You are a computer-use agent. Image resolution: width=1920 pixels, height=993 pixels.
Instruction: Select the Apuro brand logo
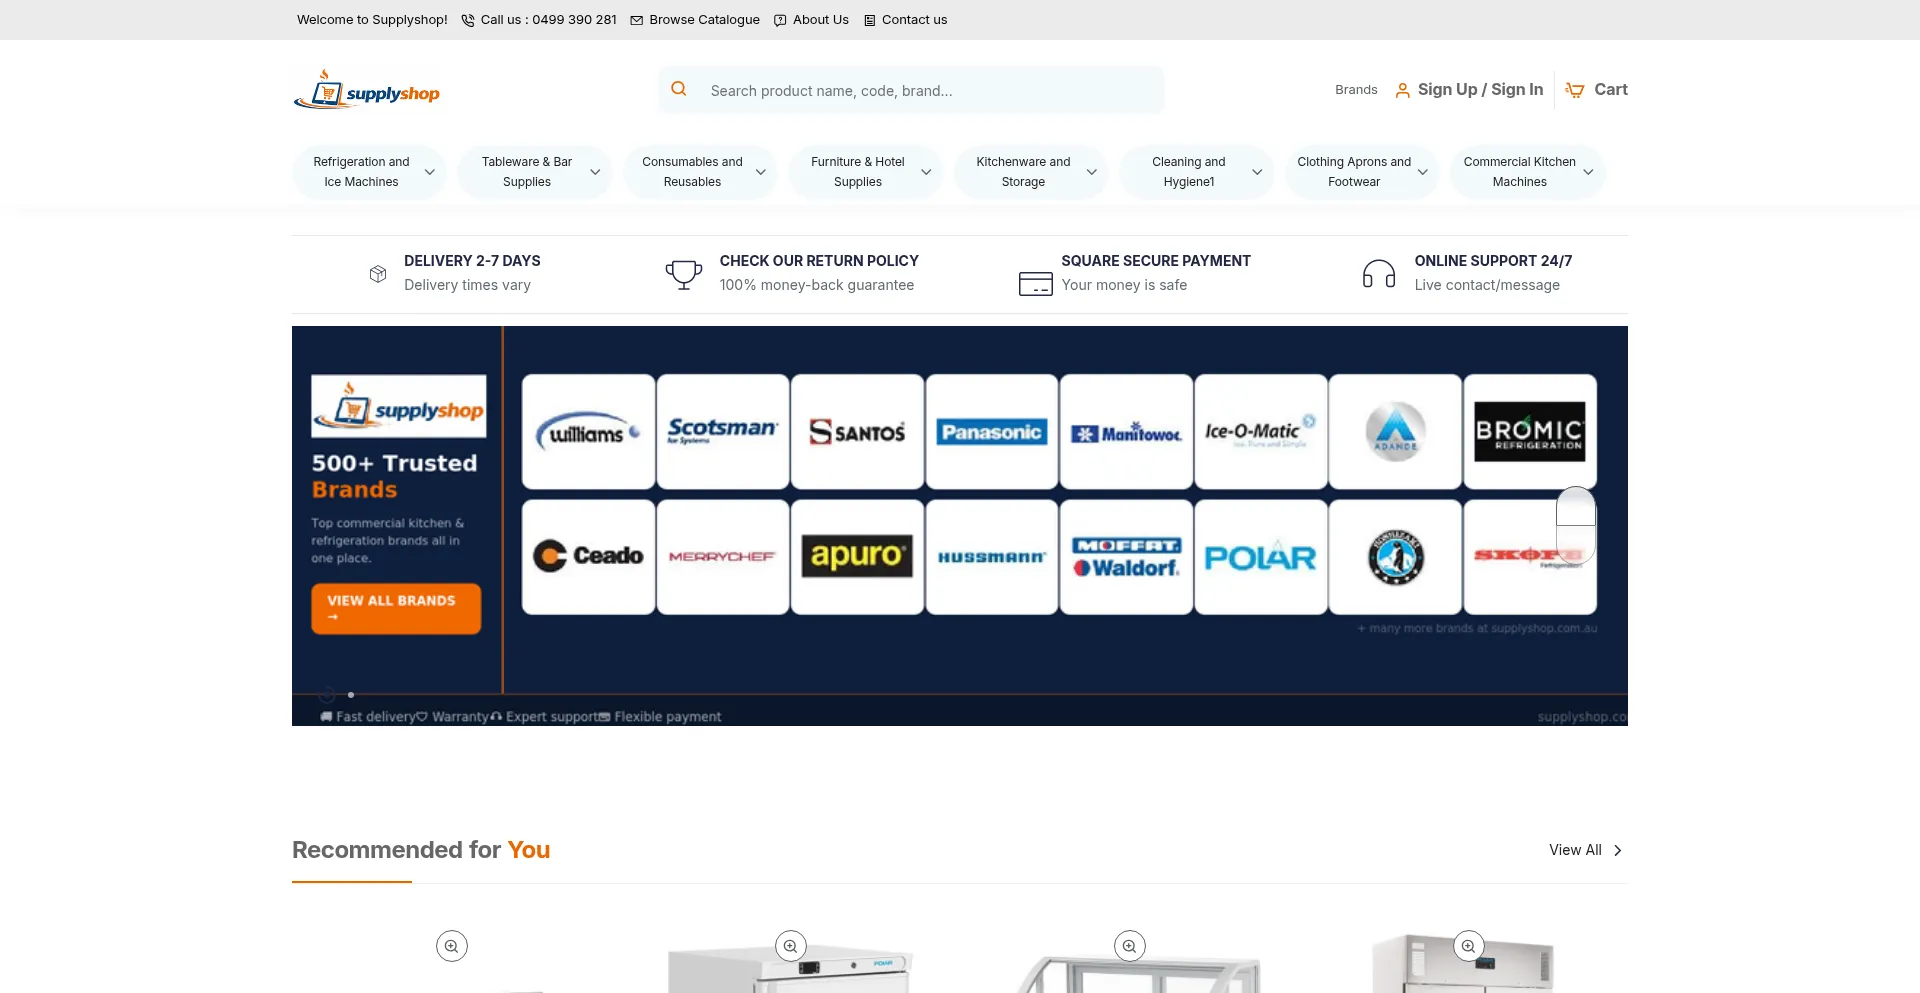pos(857,557)
